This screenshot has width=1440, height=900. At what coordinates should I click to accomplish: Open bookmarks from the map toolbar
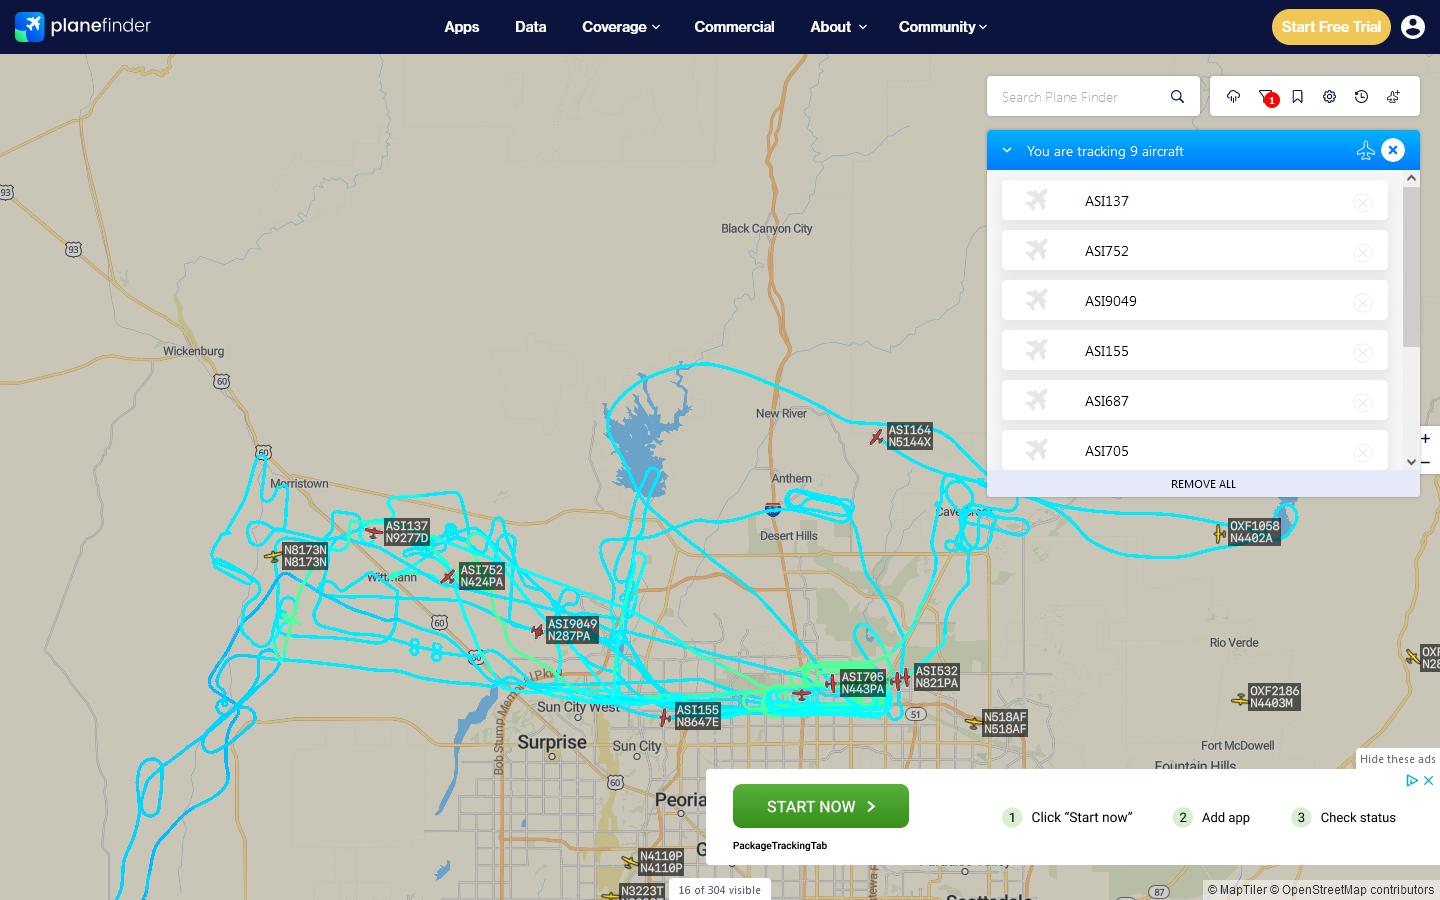[x=1297, y=97]
